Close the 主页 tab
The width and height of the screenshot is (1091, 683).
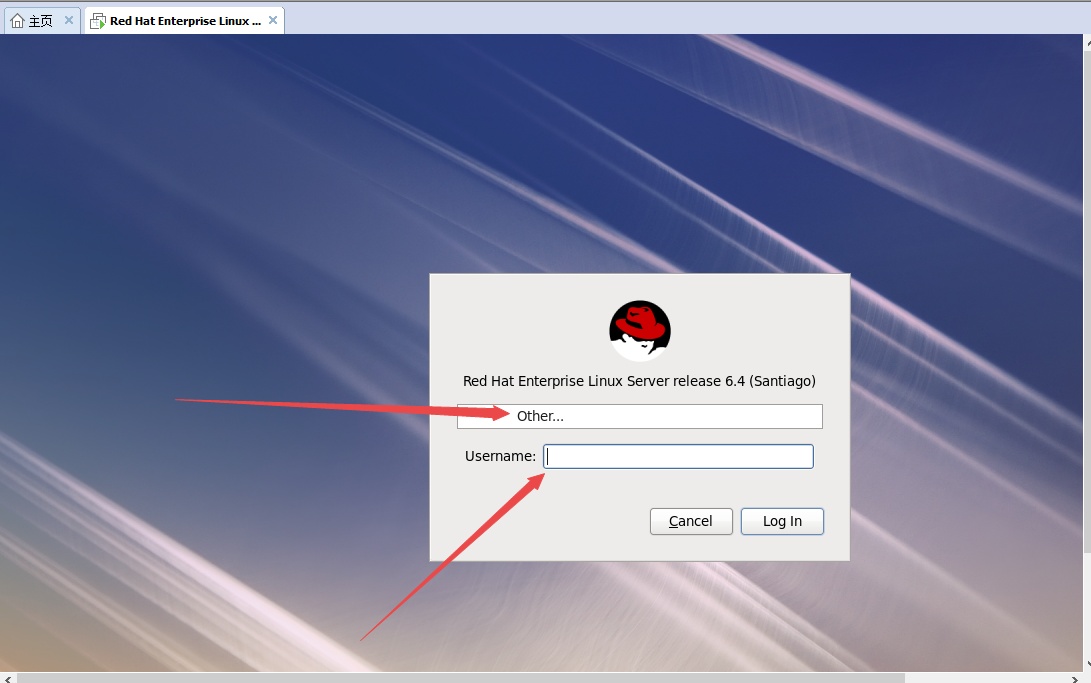pyautogui.click(x=69, y=20)
